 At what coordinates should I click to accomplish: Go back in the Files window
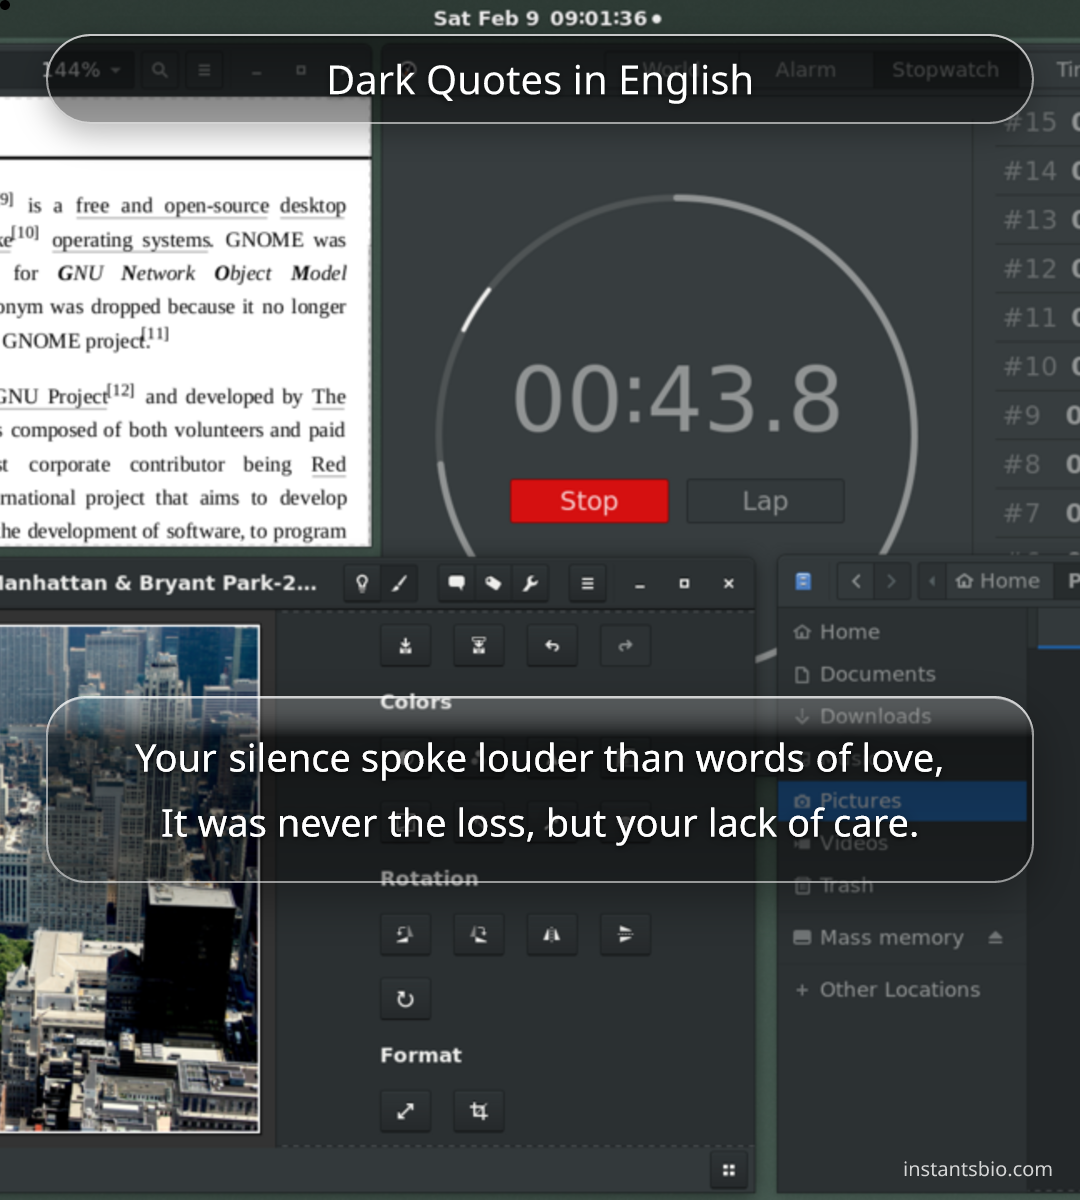(x=856, y=581)
